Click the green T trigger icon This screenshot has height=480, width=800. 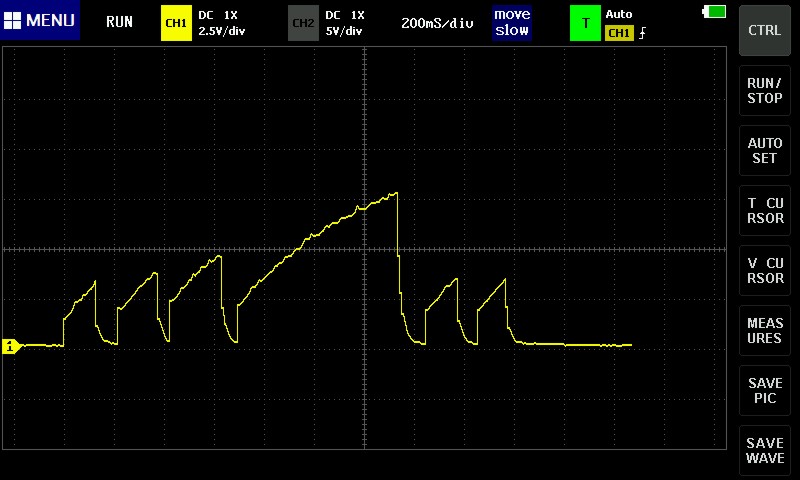585,22
